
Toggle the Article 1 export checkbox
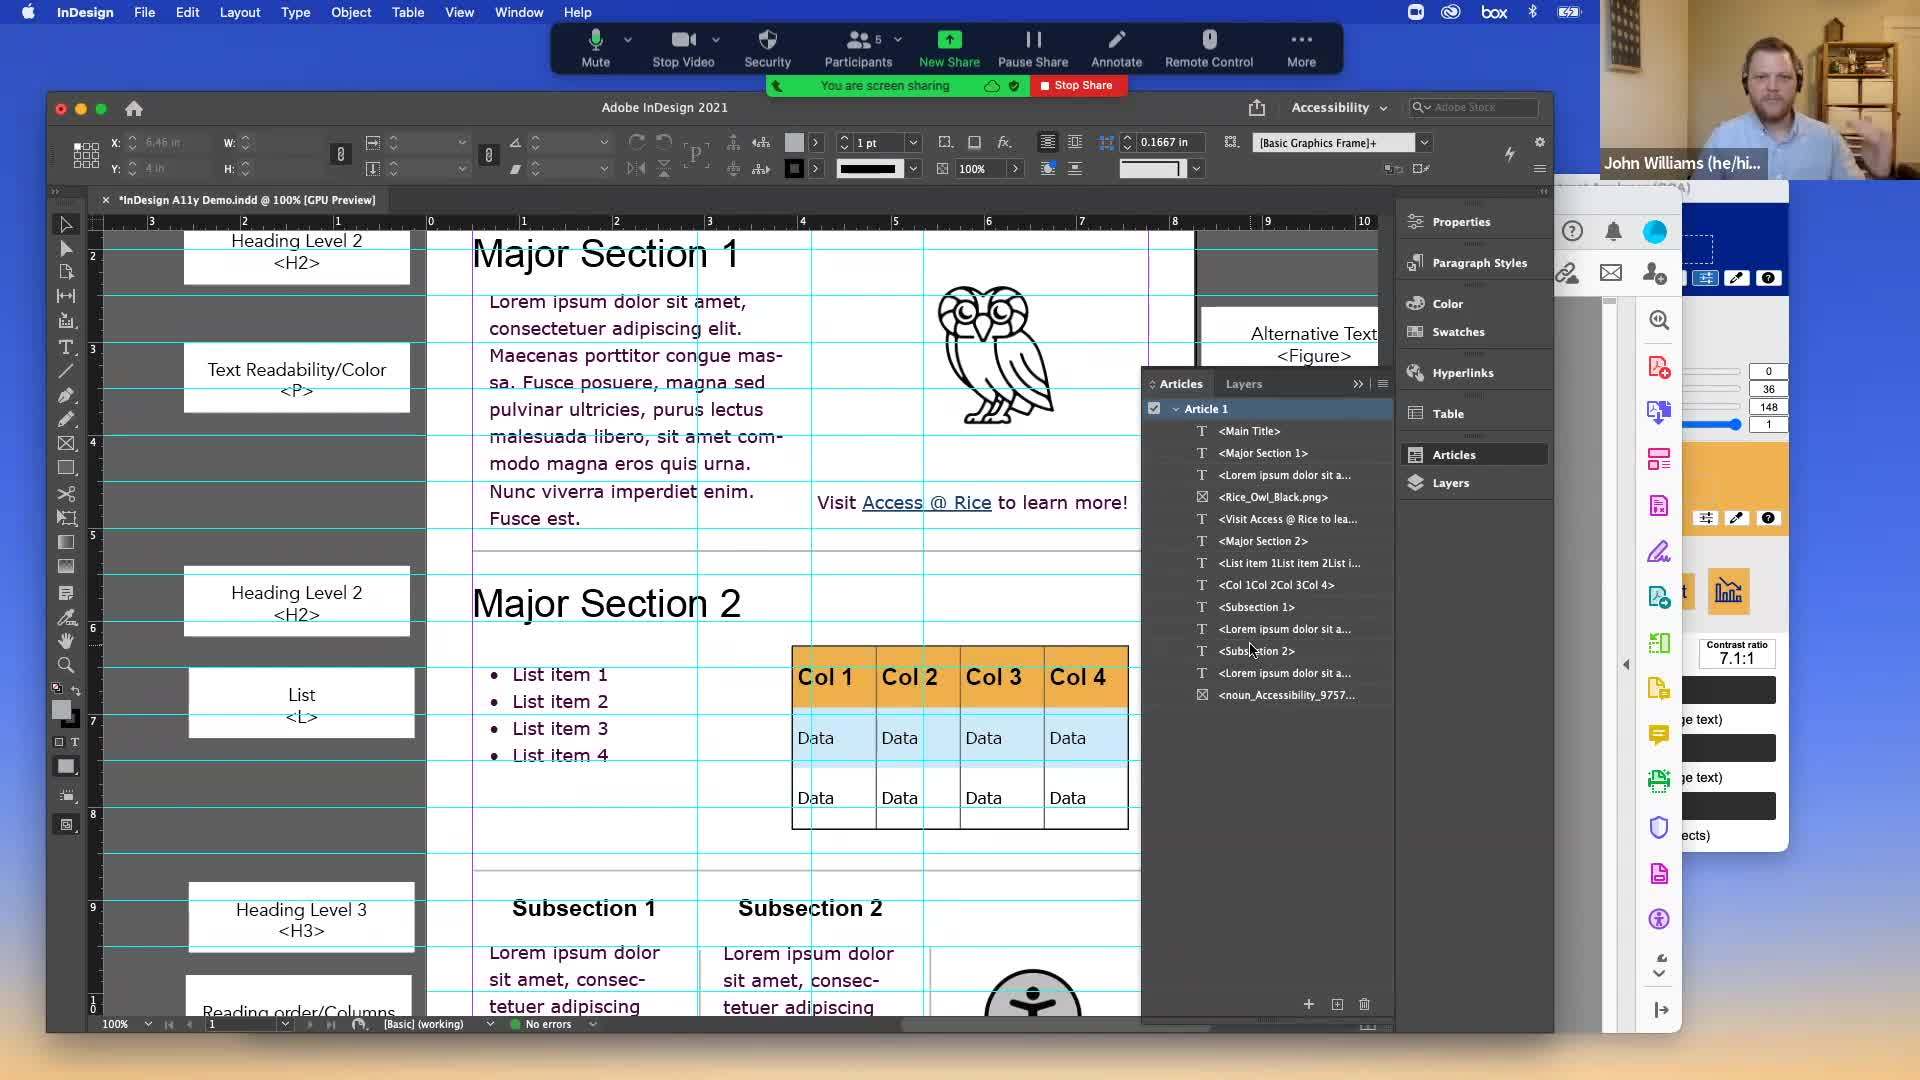click(1154, 409)
